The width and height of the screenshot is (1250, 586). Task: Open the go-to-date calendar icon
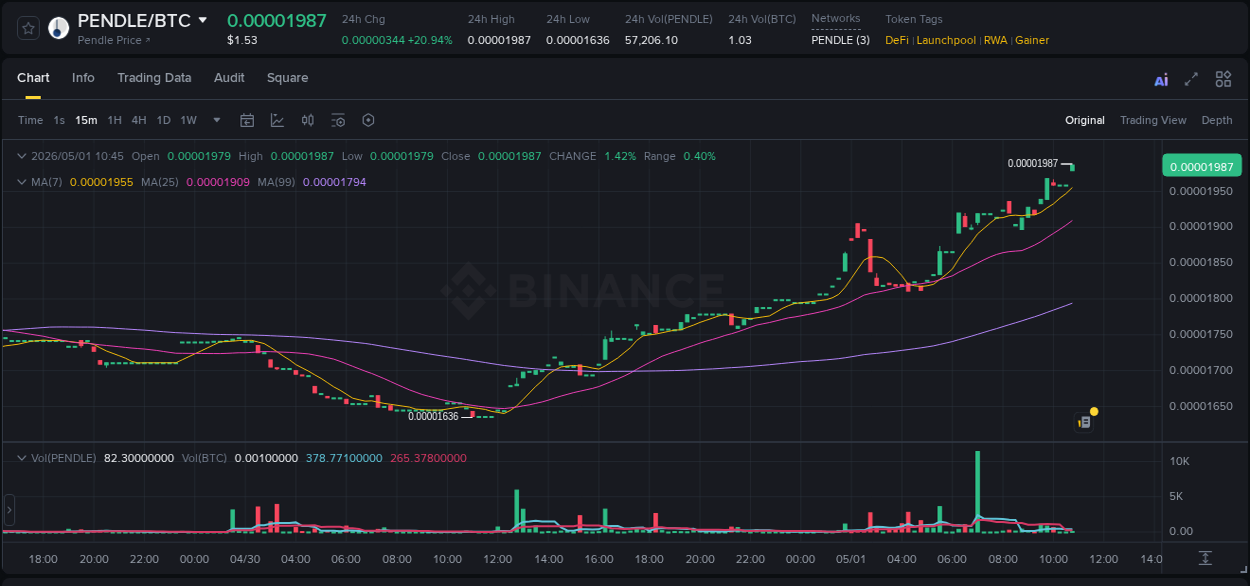247,120
